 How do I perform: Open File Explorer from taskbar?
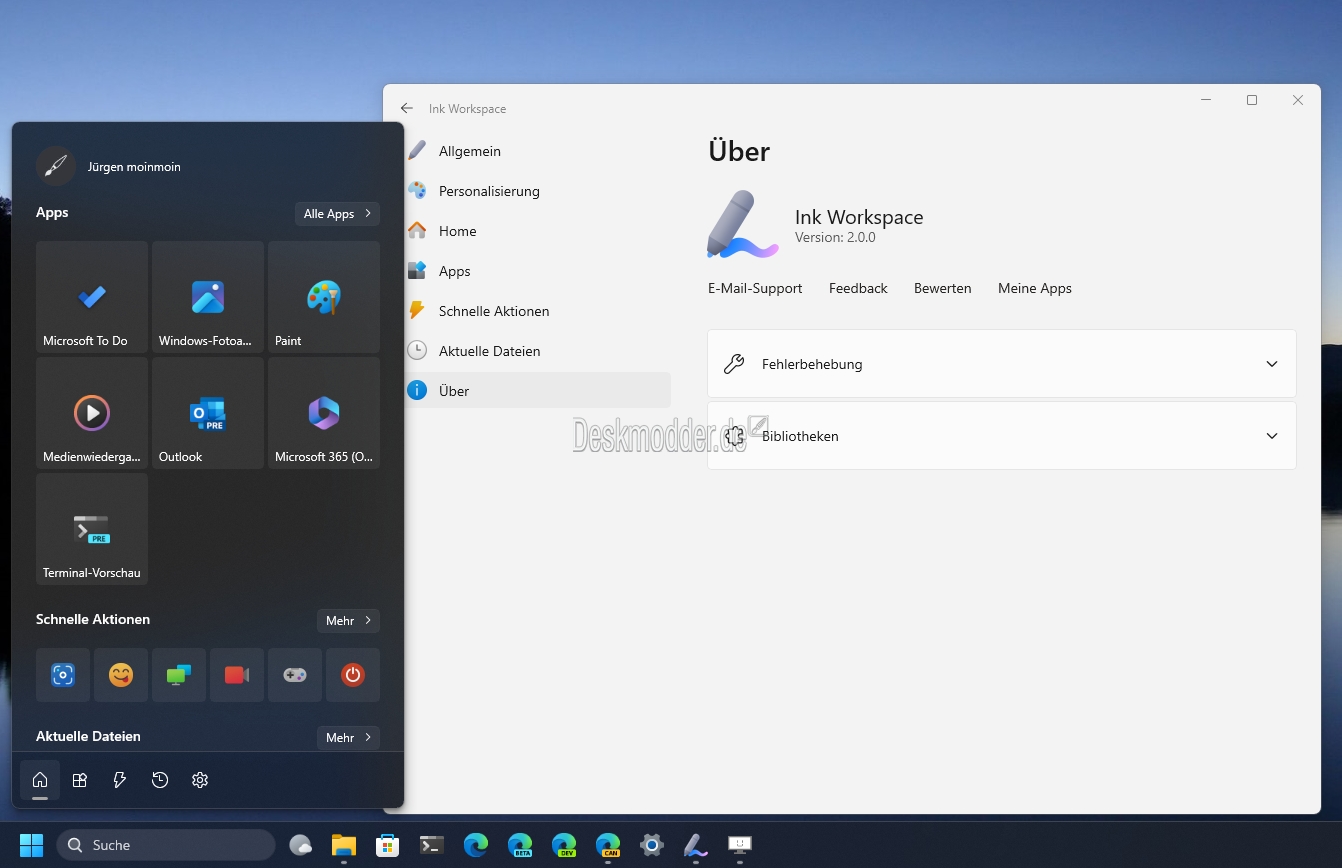[x=344, y=845]
